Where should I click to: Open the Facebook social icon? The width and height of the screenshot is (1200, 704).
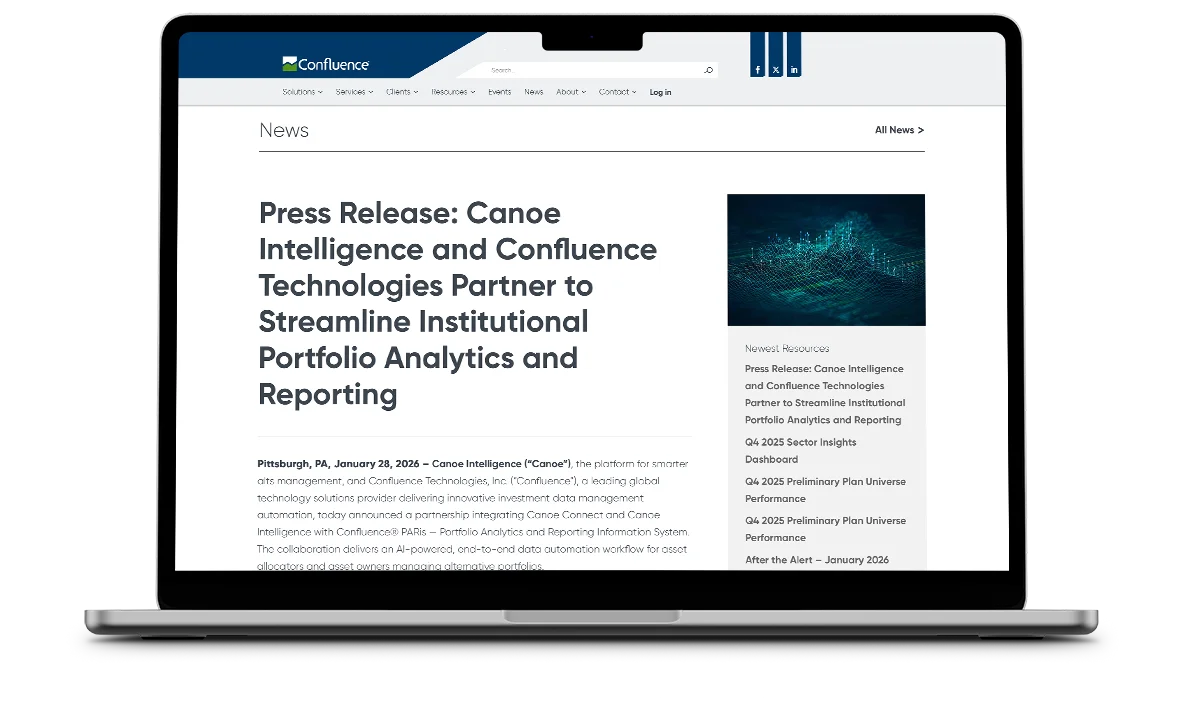pos(758,70)
